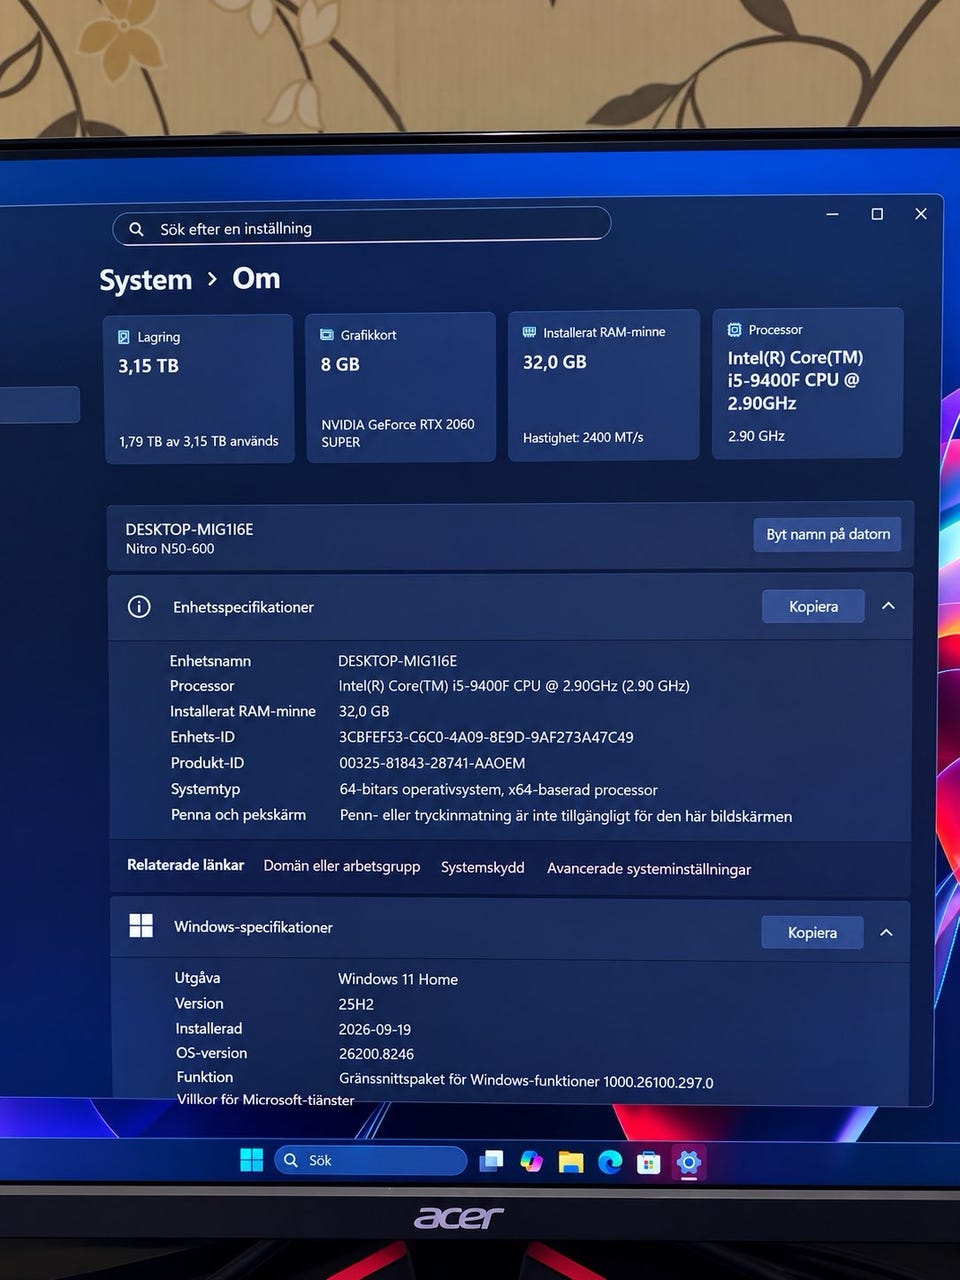Click the Settings gear in the taskbar
This screenshot has height=1280, width=960.
click(x=689, y=1162)
